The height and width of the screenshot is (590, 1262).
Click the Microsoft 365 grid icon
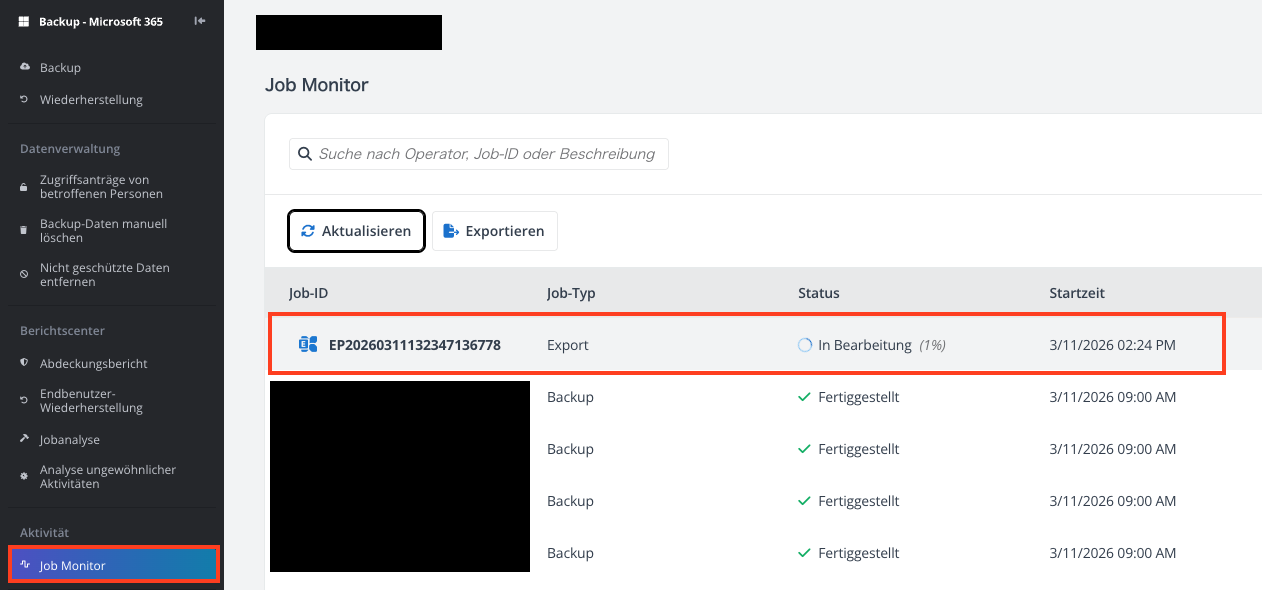coord(24,22)
